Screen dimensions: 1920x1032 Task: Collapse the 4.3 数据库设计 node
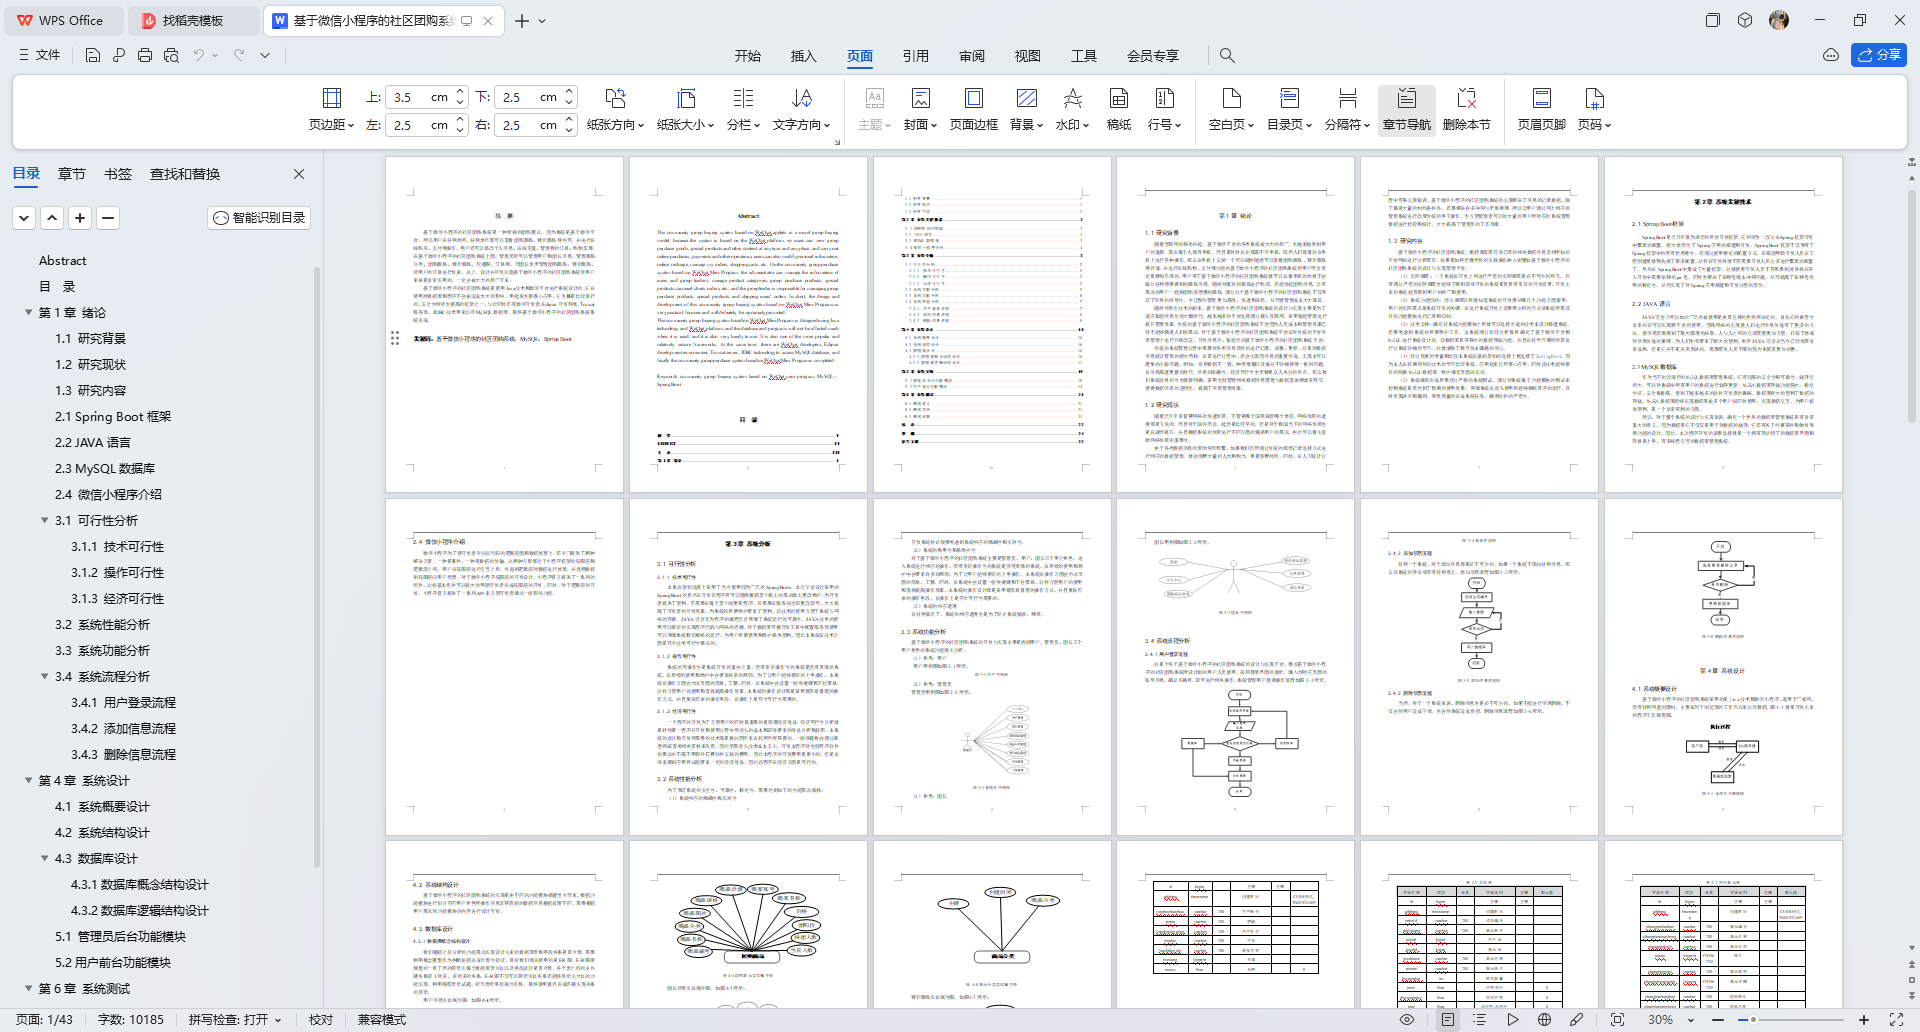(44, 858)
